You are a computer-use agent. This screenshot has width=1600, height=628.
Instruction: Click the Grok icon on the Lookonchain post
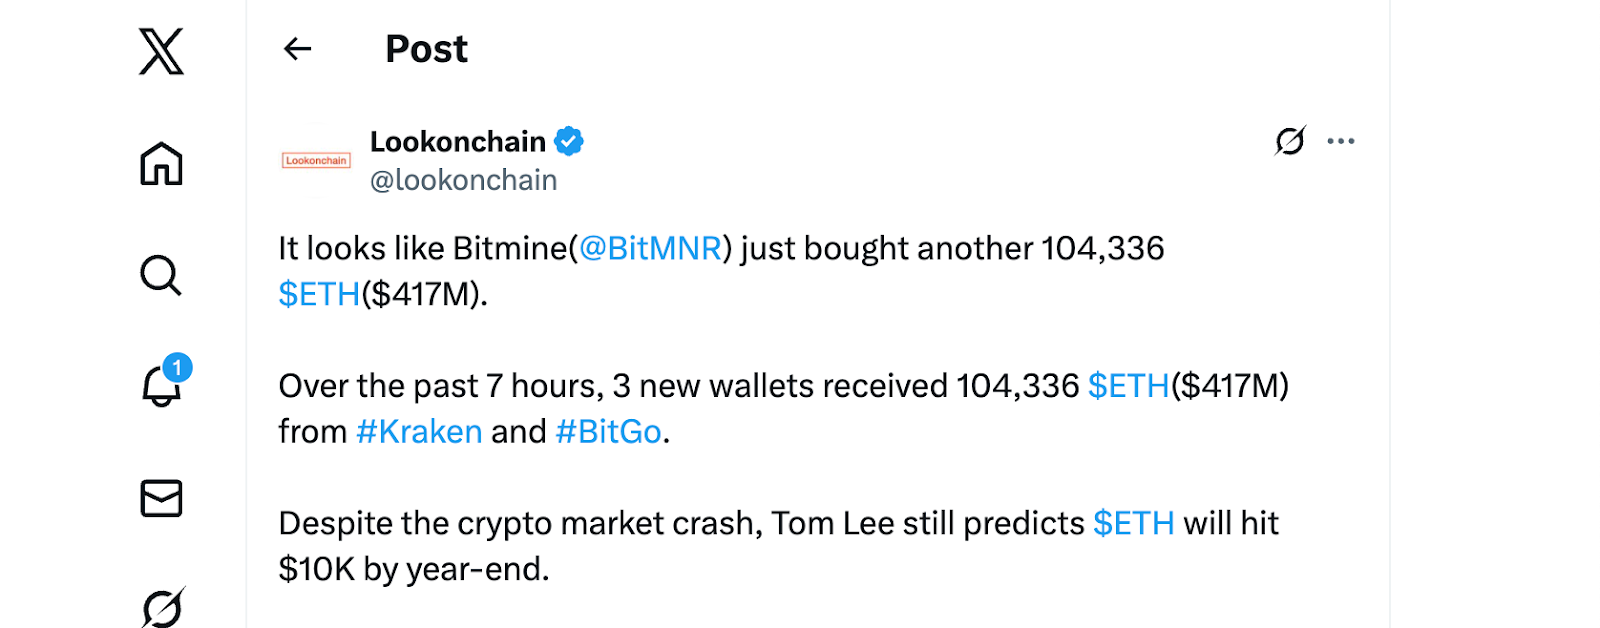pyautogui.click(x=1290, y=141)
